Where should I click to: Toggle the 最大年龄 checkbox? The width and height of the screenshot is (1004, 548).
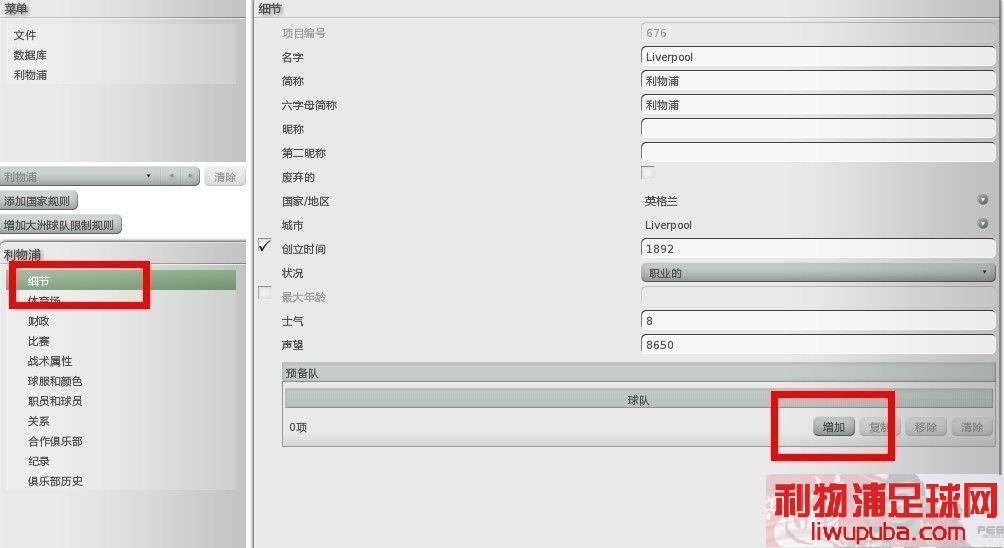tap(264, 293)
